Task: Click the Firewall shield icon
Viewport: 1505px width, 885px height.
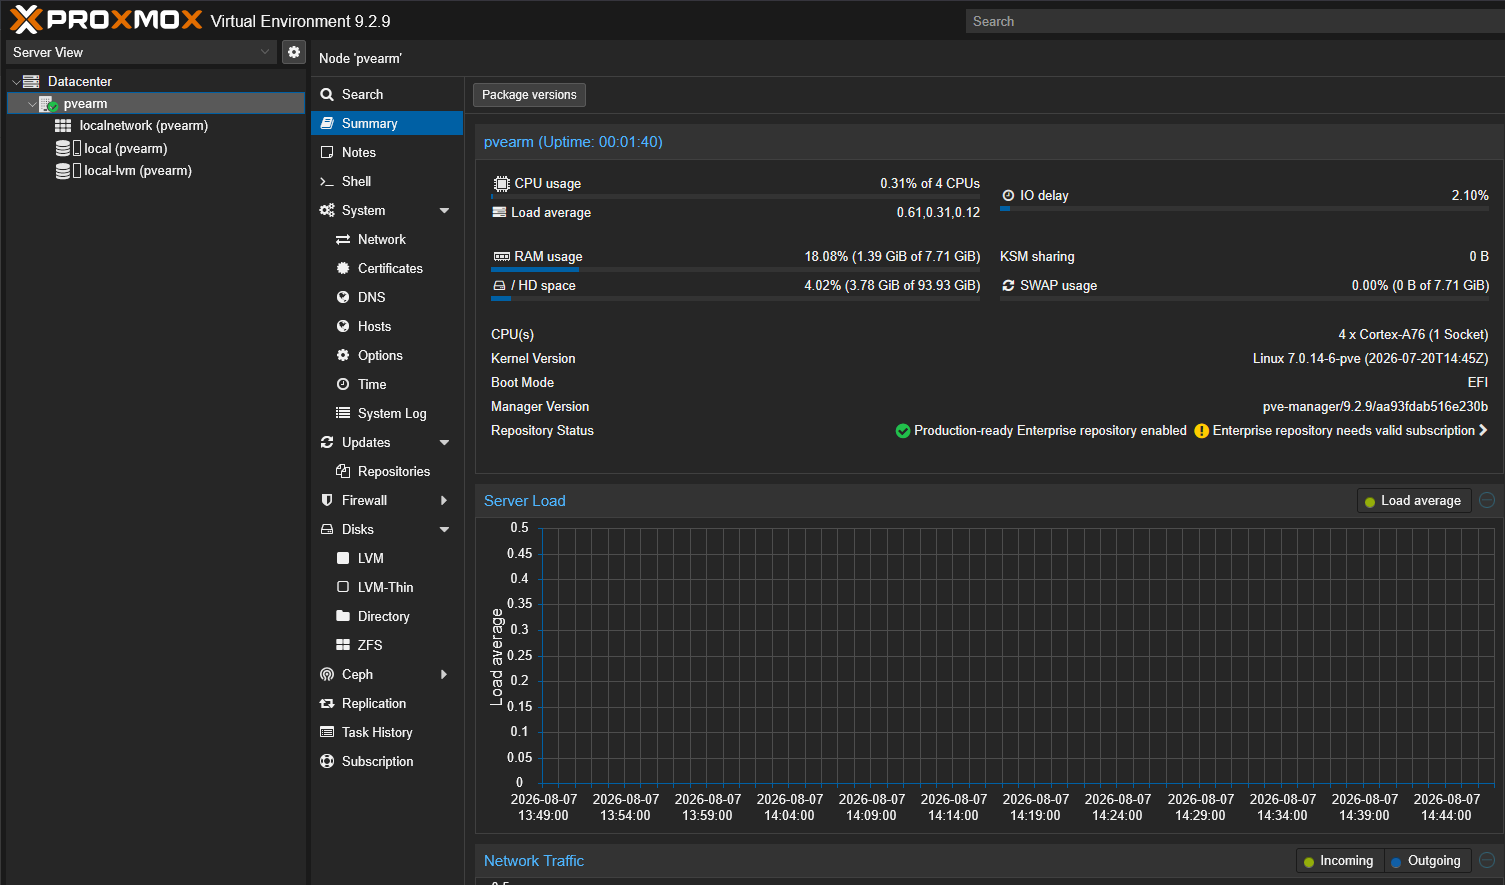Action: pos(327,500)
